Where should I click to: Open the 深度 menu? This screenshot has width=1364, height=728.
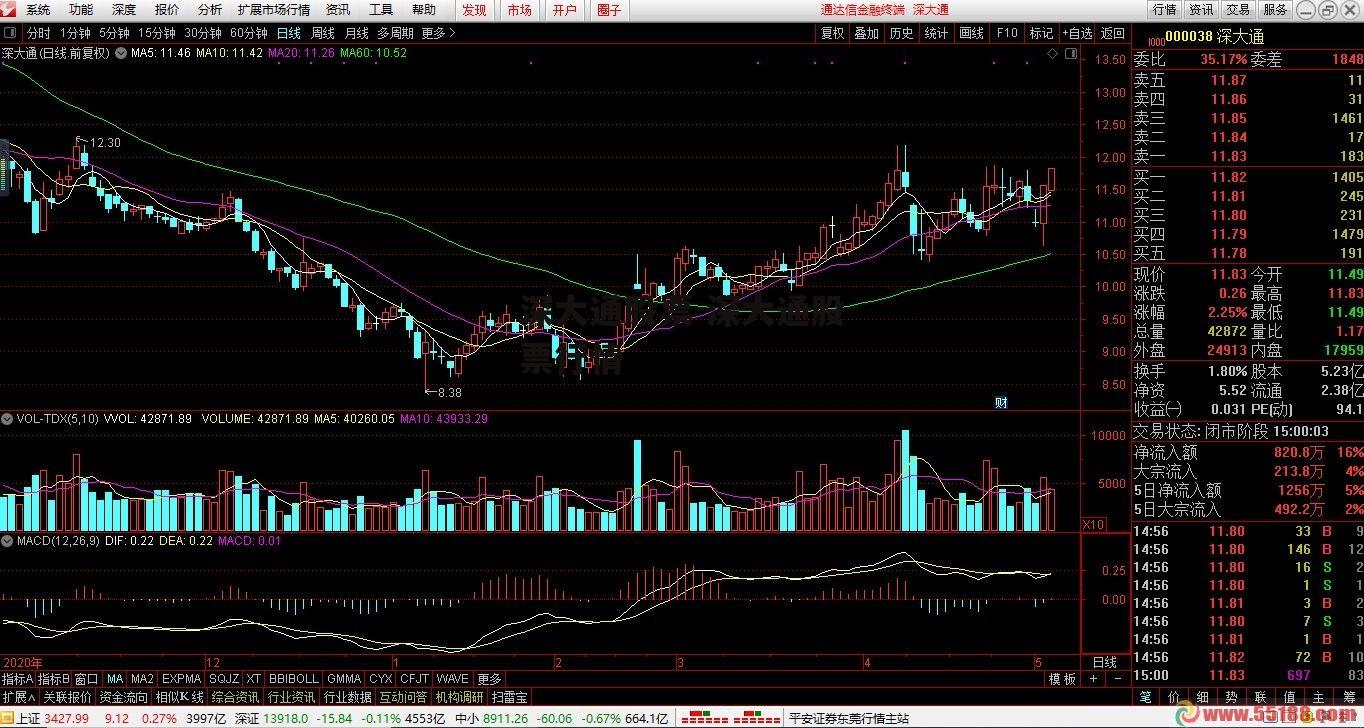124,9
